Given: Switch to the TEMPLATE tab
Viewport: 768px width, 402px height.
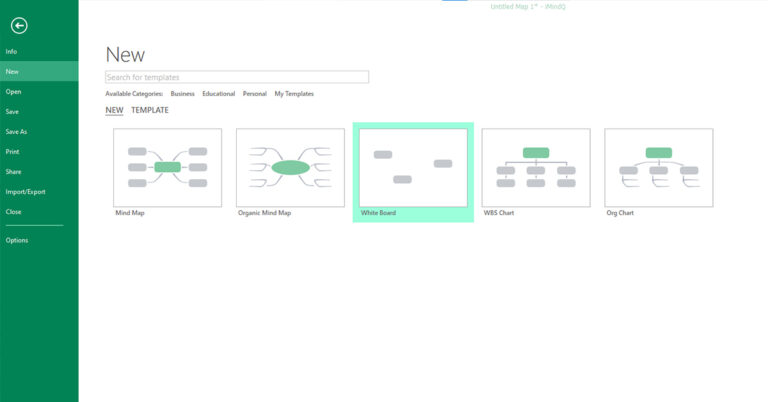Looking at the screenshot, I should pyautogui.click(x=150, y=110).
